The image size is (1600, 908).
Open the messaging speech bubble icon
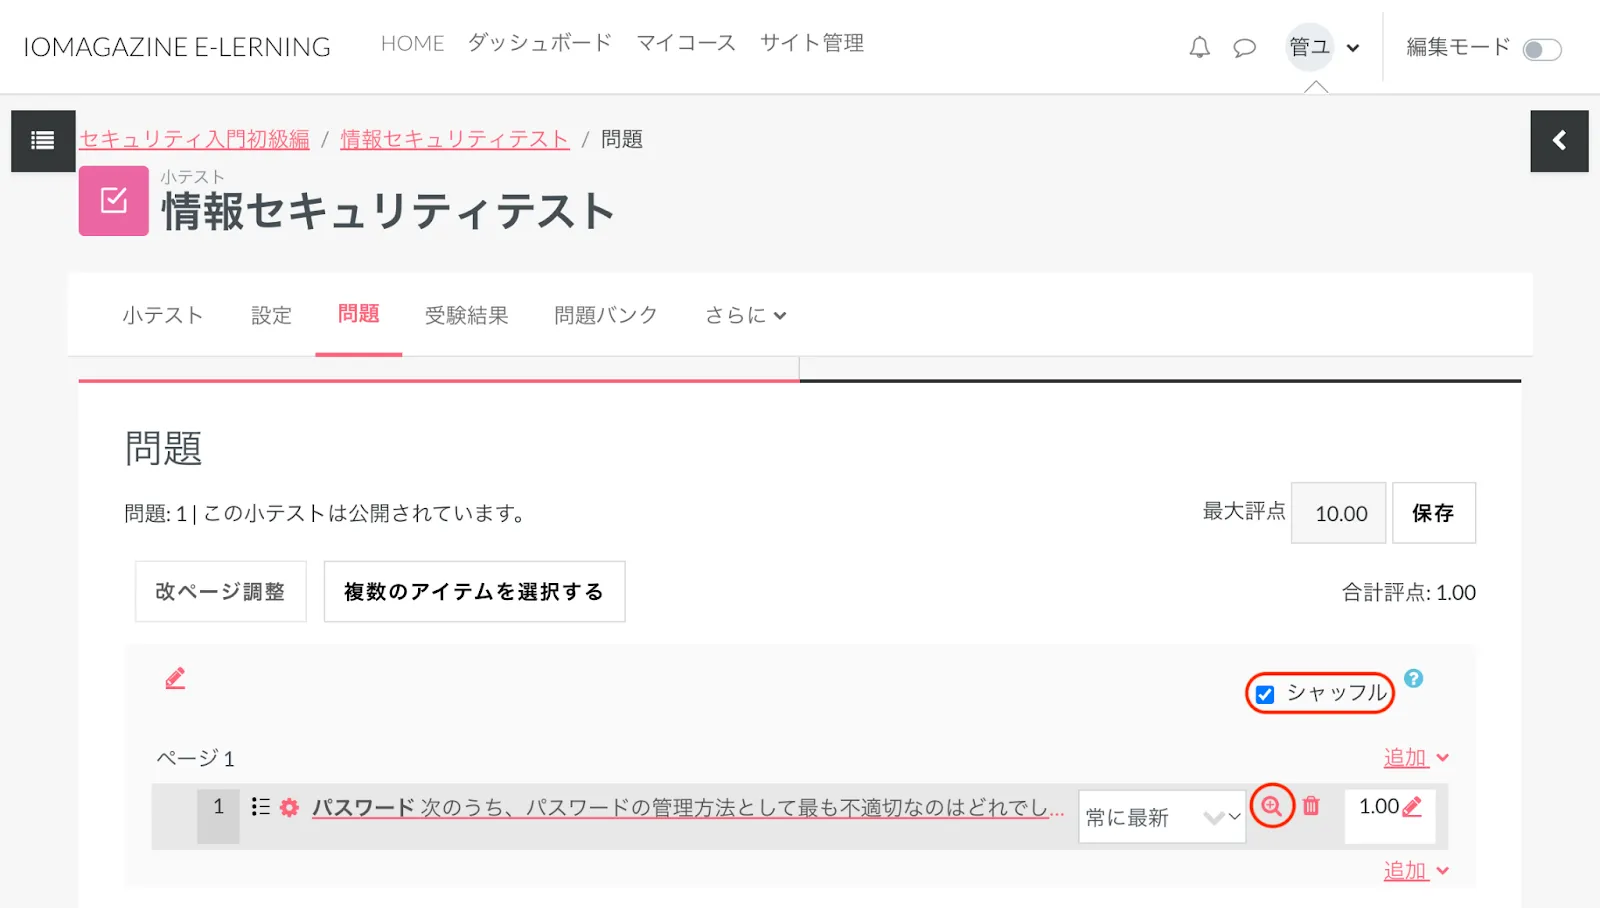click(1244, 47)
